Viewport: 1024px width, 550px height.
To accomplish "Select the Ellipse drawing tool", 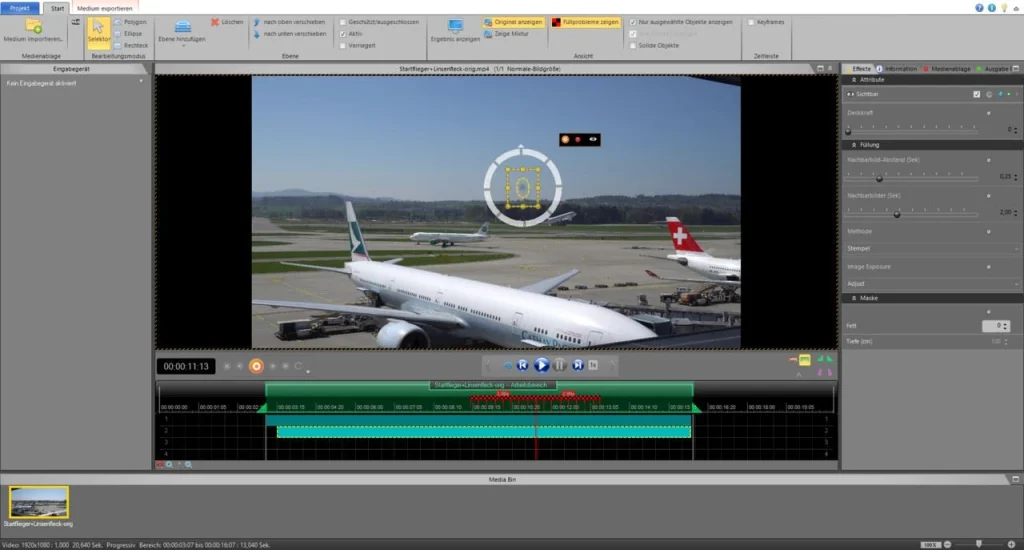I will (x=130, y=33).
